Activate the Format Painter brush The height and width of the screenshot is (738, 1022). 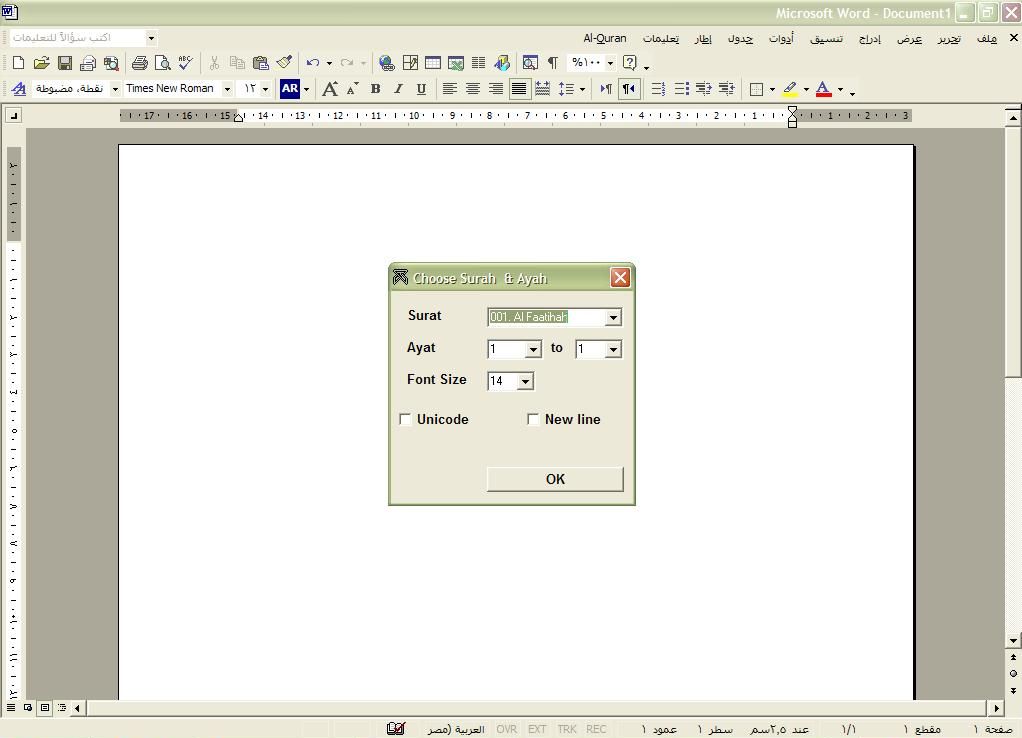(x=284, y=63)
